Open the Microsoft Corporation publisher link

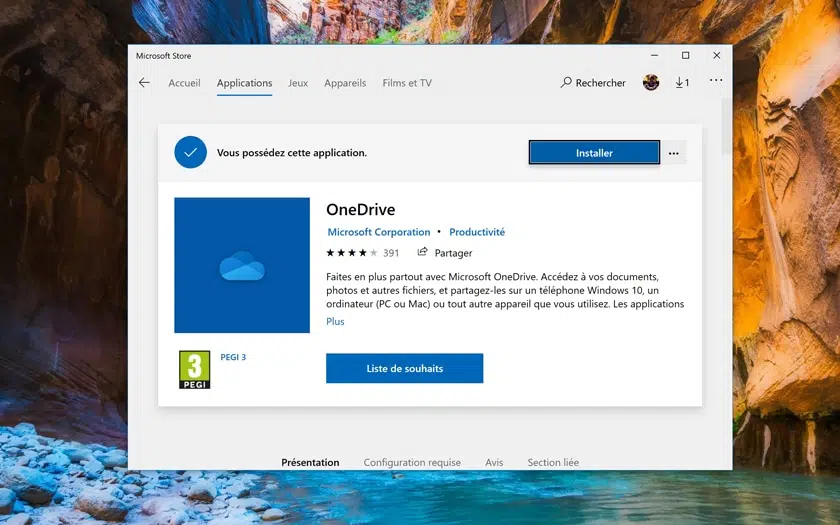[x=379, y=232]
